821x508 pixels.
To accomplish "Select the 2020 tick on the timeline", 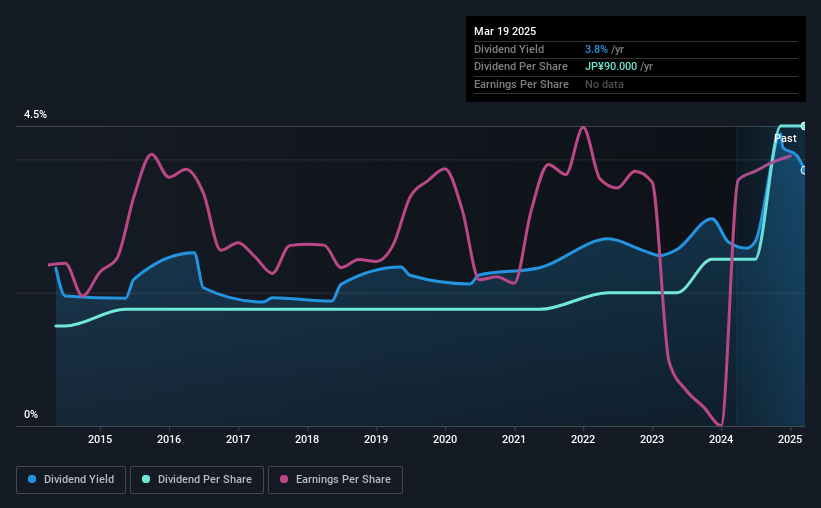I will click(x=445, y=439).
